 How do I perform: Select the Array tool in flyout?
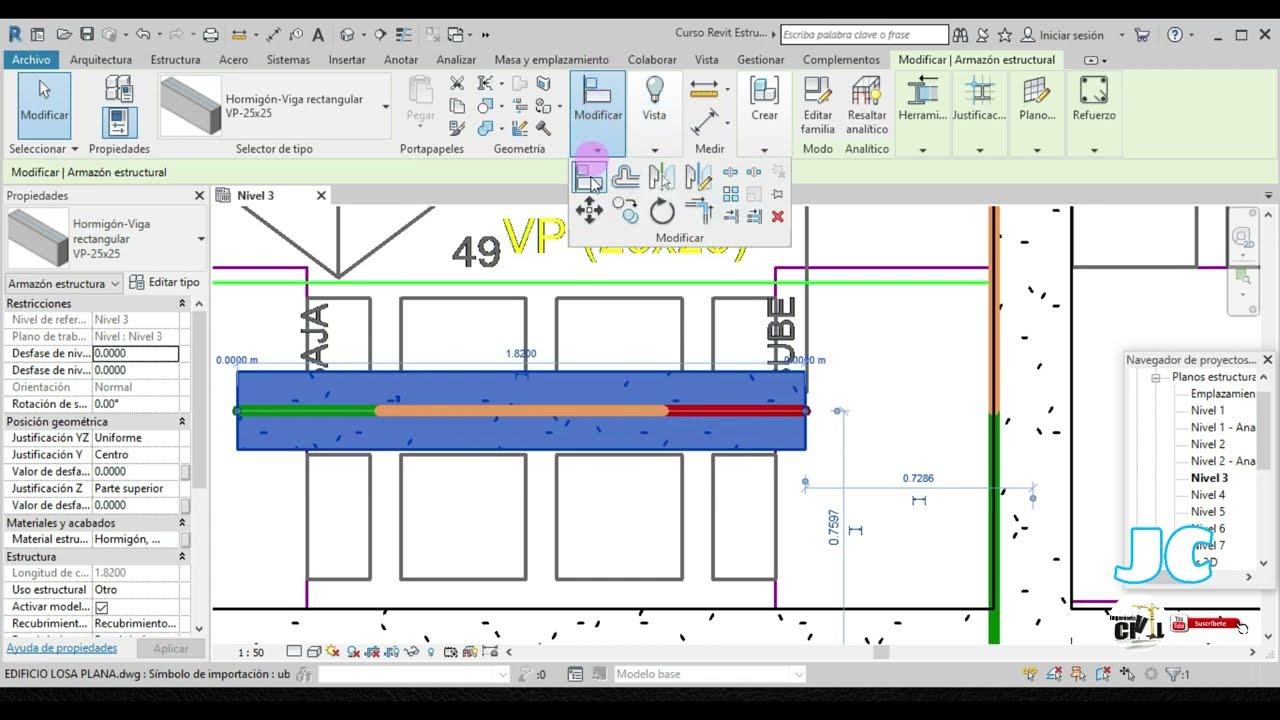(730, 194)
